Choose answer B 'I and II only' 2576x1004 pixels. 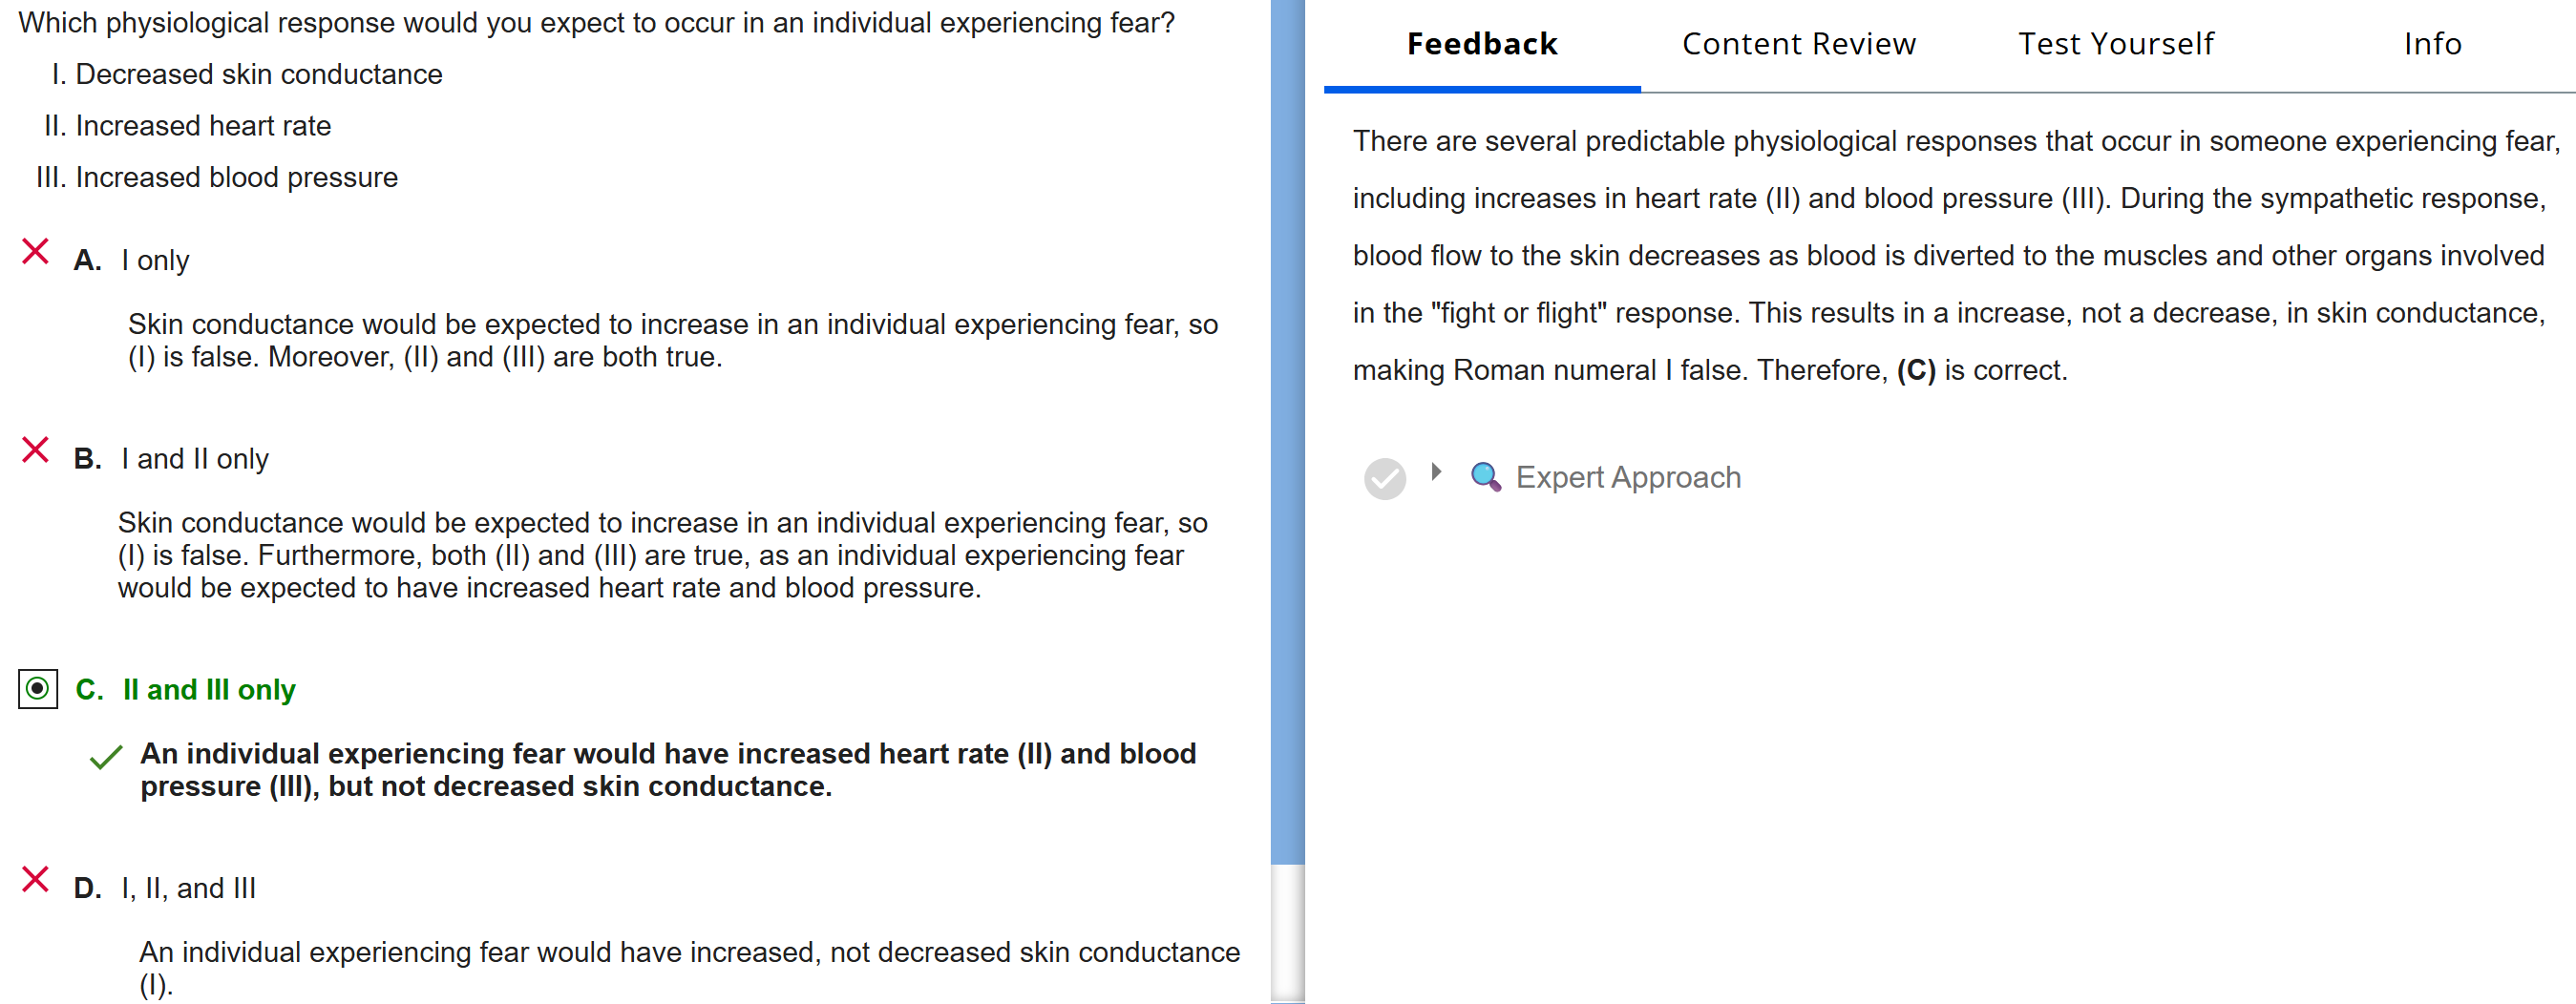click(x=195, y=459)
